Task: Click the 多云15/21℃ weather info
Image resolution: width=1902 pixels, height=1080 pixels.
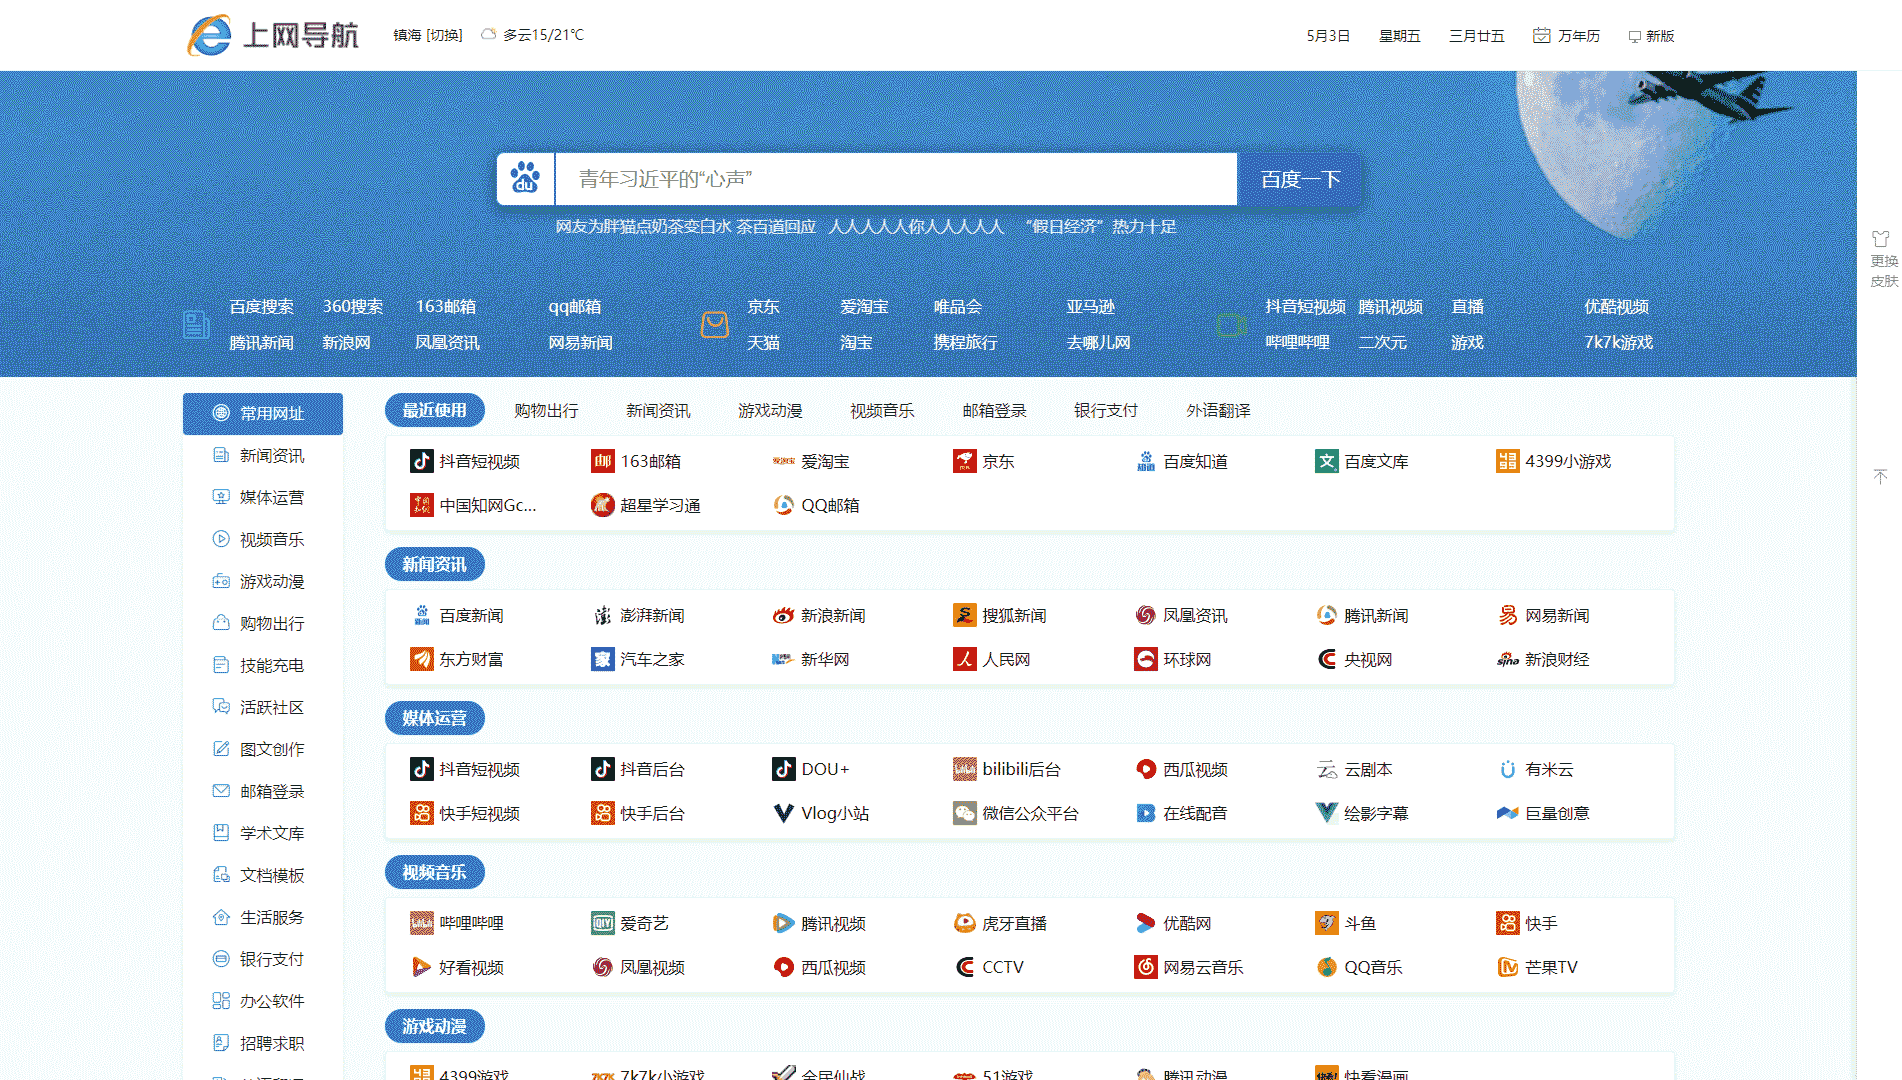Action: pyautogui.click(x=532, y=35)
